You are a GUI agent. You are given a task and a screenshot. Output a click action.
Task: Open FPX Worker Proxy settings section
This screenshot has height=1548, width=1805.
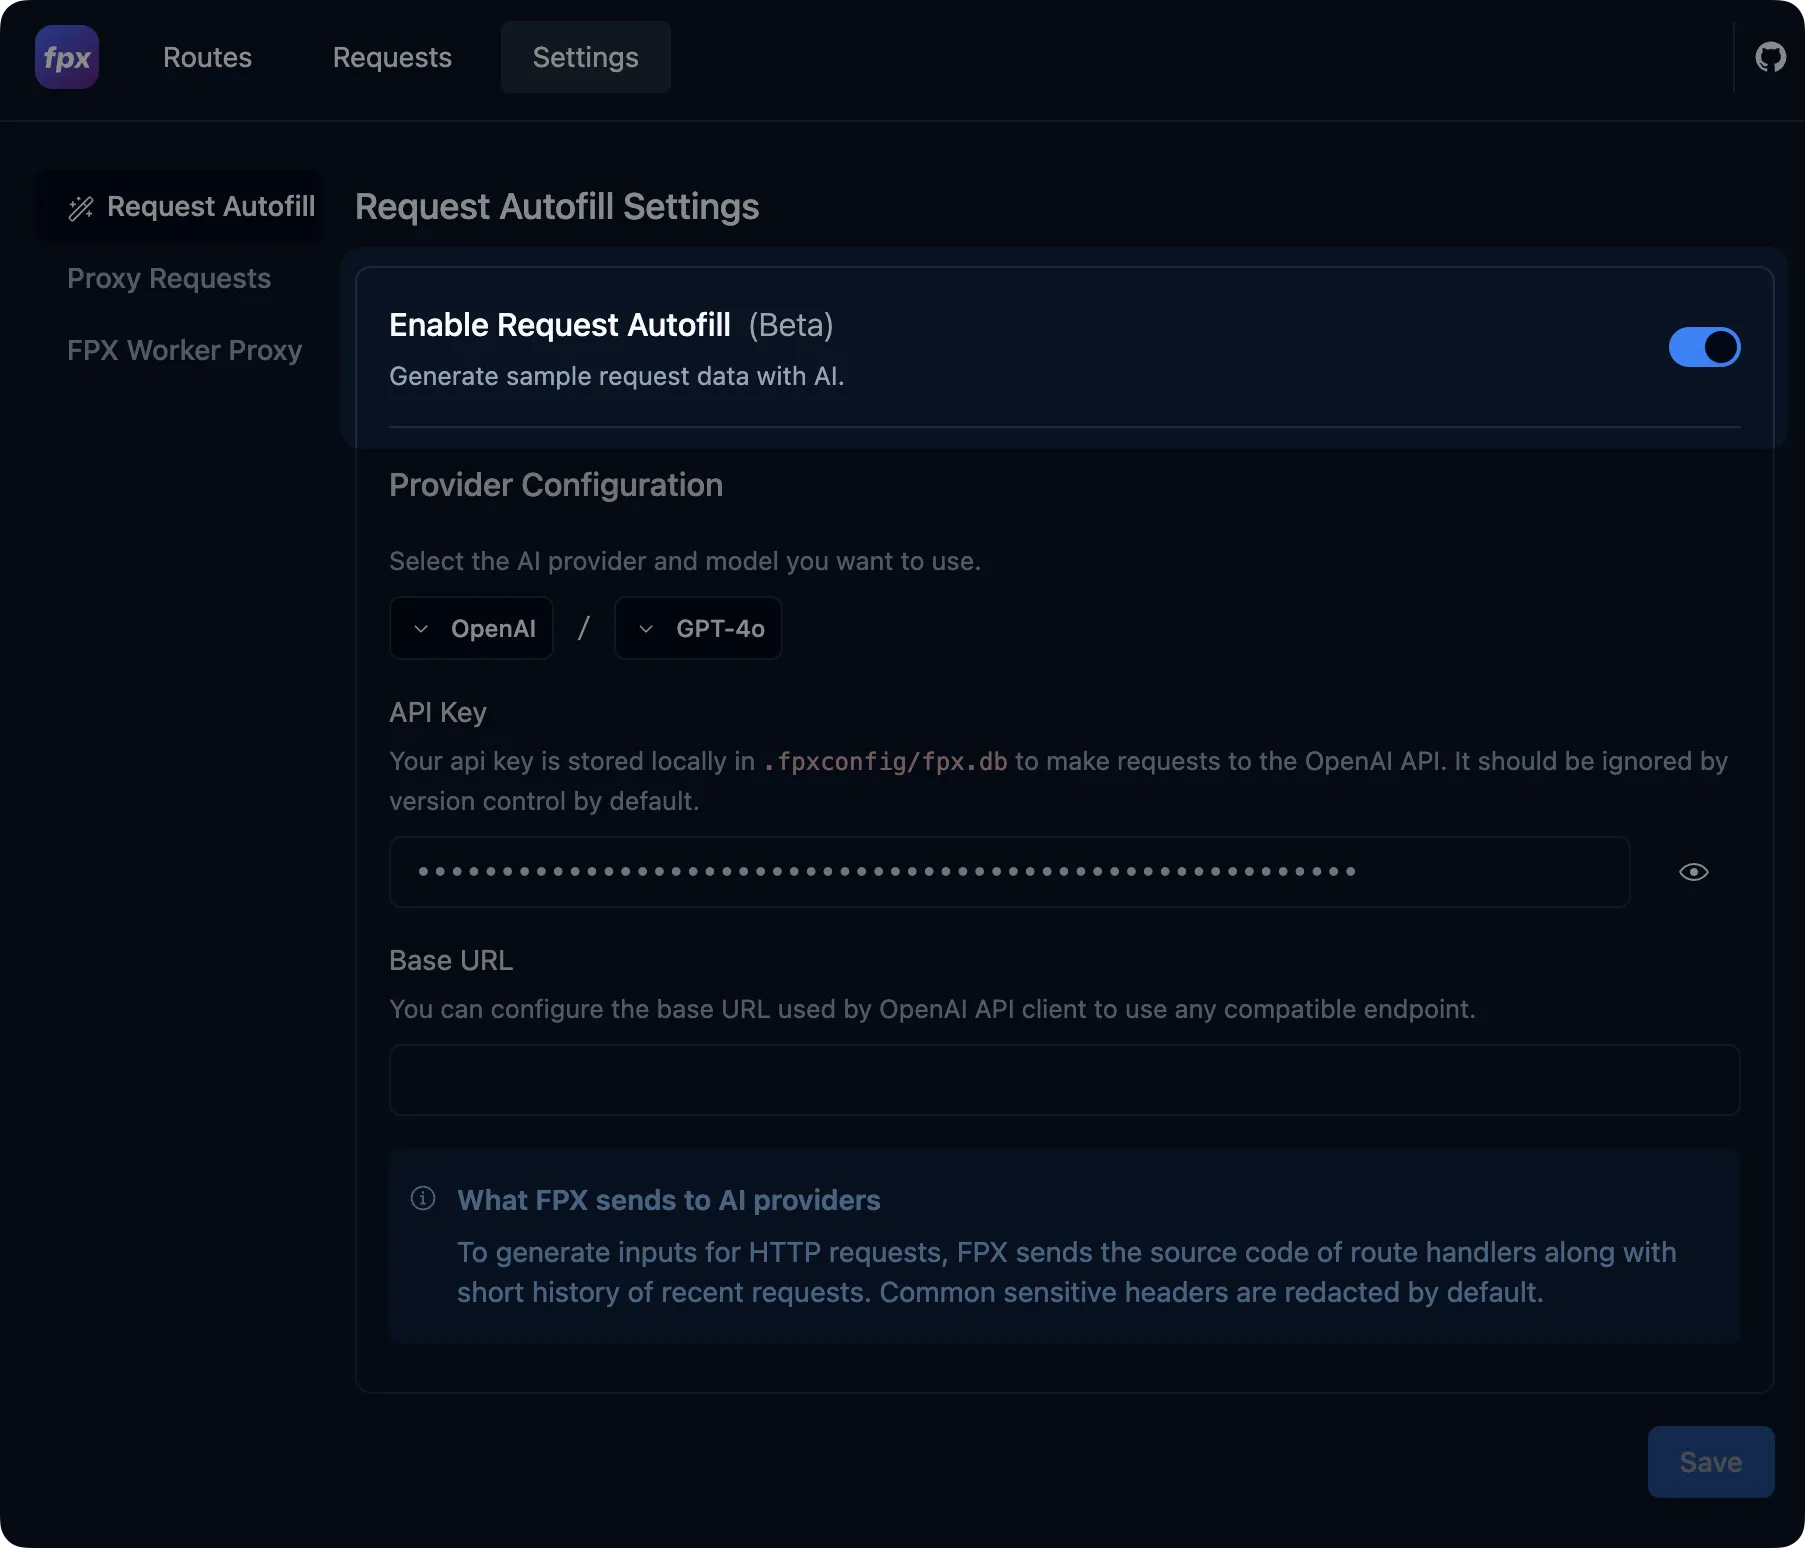coord(184,350)
